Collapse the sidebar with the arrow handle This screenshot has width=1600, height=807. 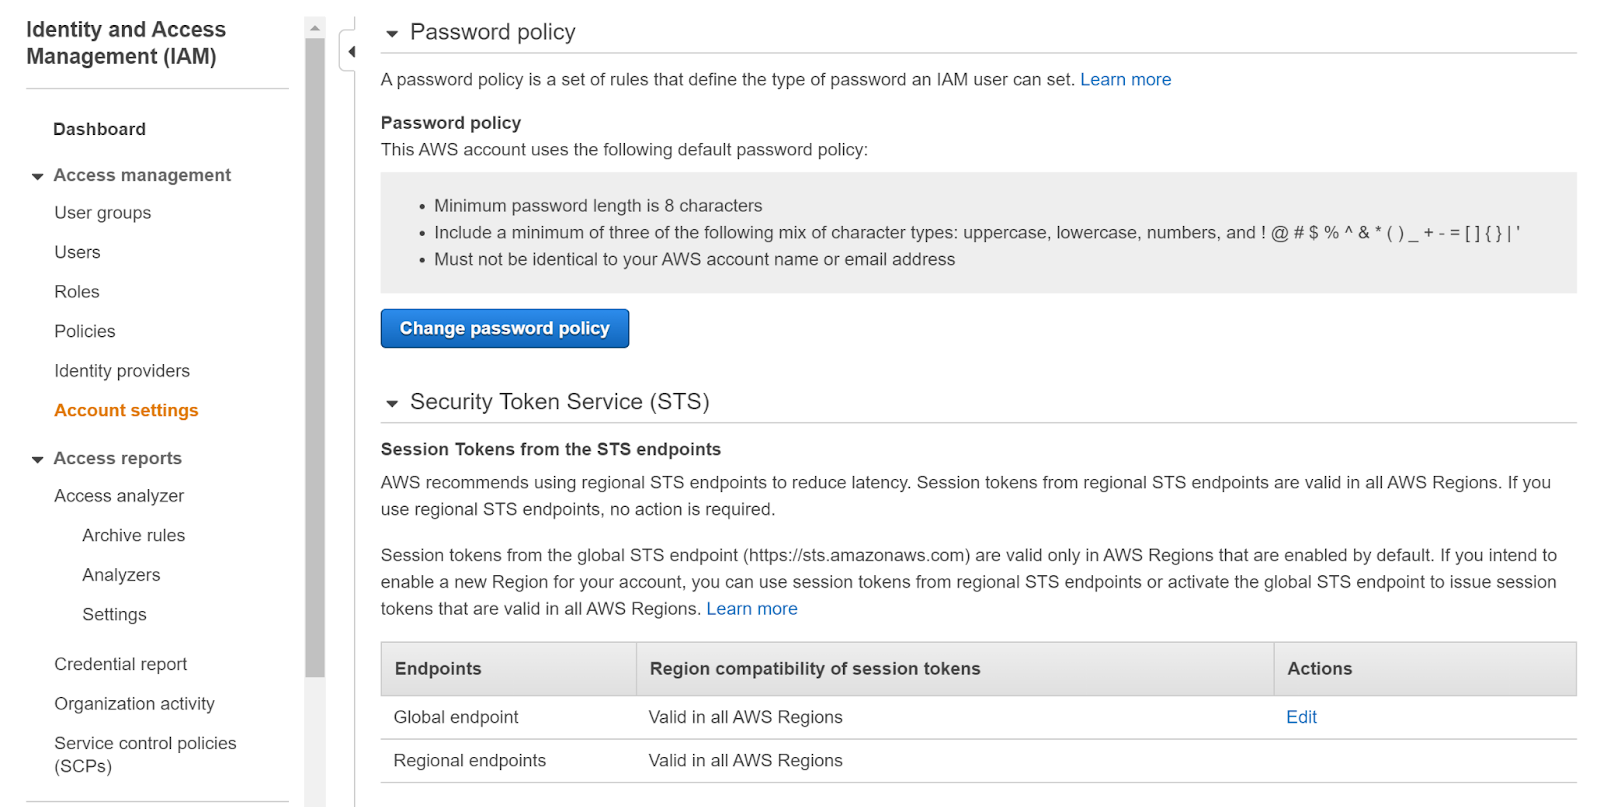click(x=351, y=52)
